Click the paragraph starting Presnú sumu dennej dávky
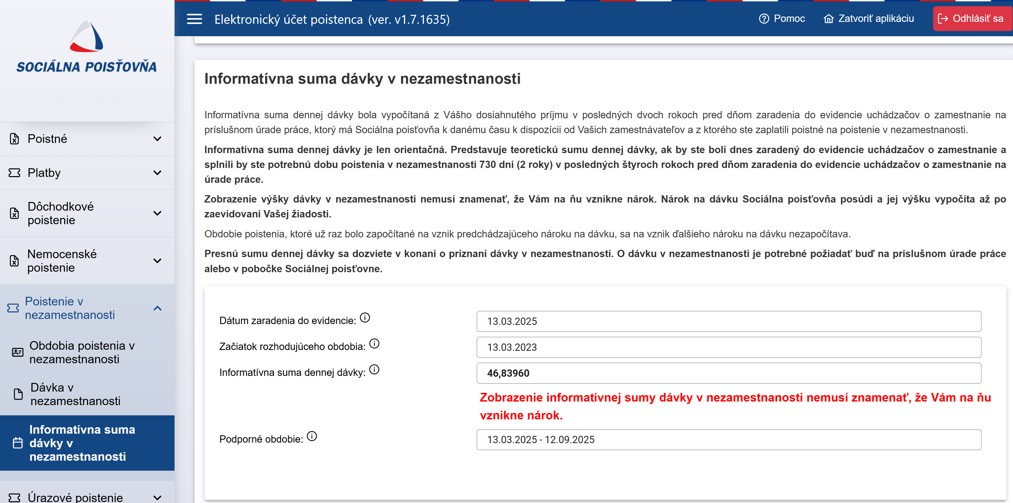This screenshot has width=1013, height=503. [x=605, y=262]
